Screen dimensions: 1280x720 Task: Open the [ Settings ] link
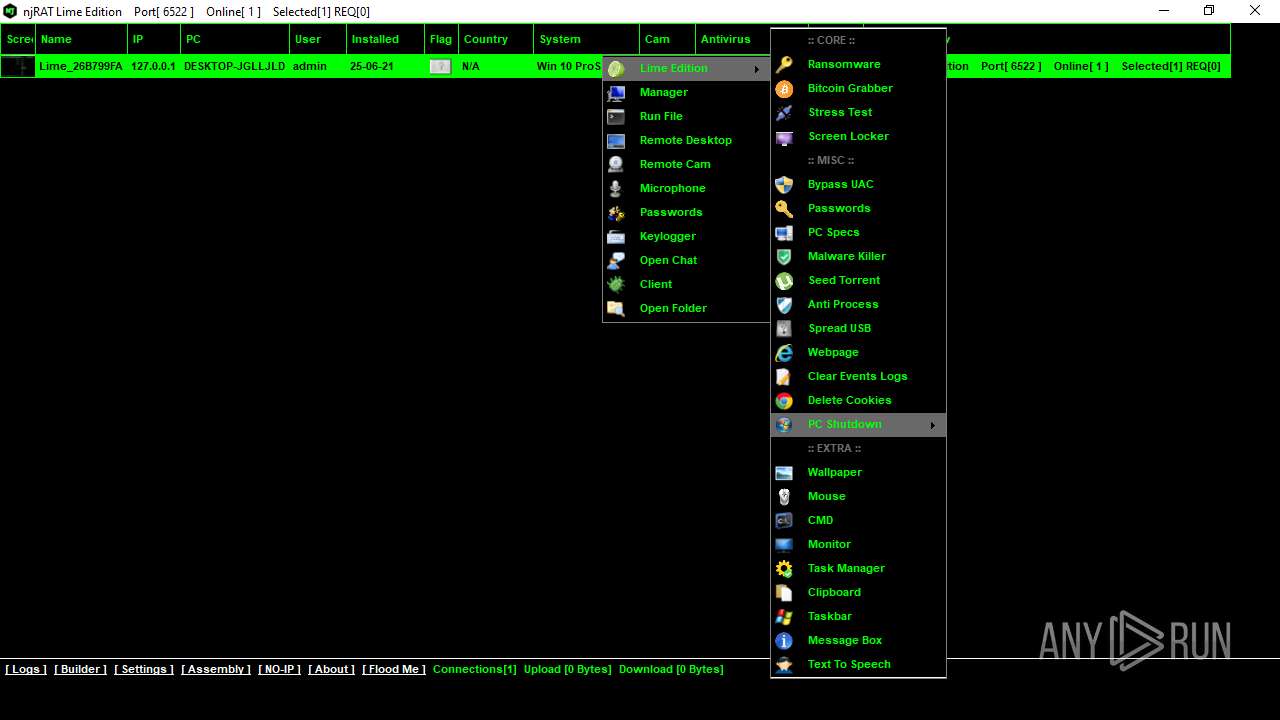[x=144, y=669]
